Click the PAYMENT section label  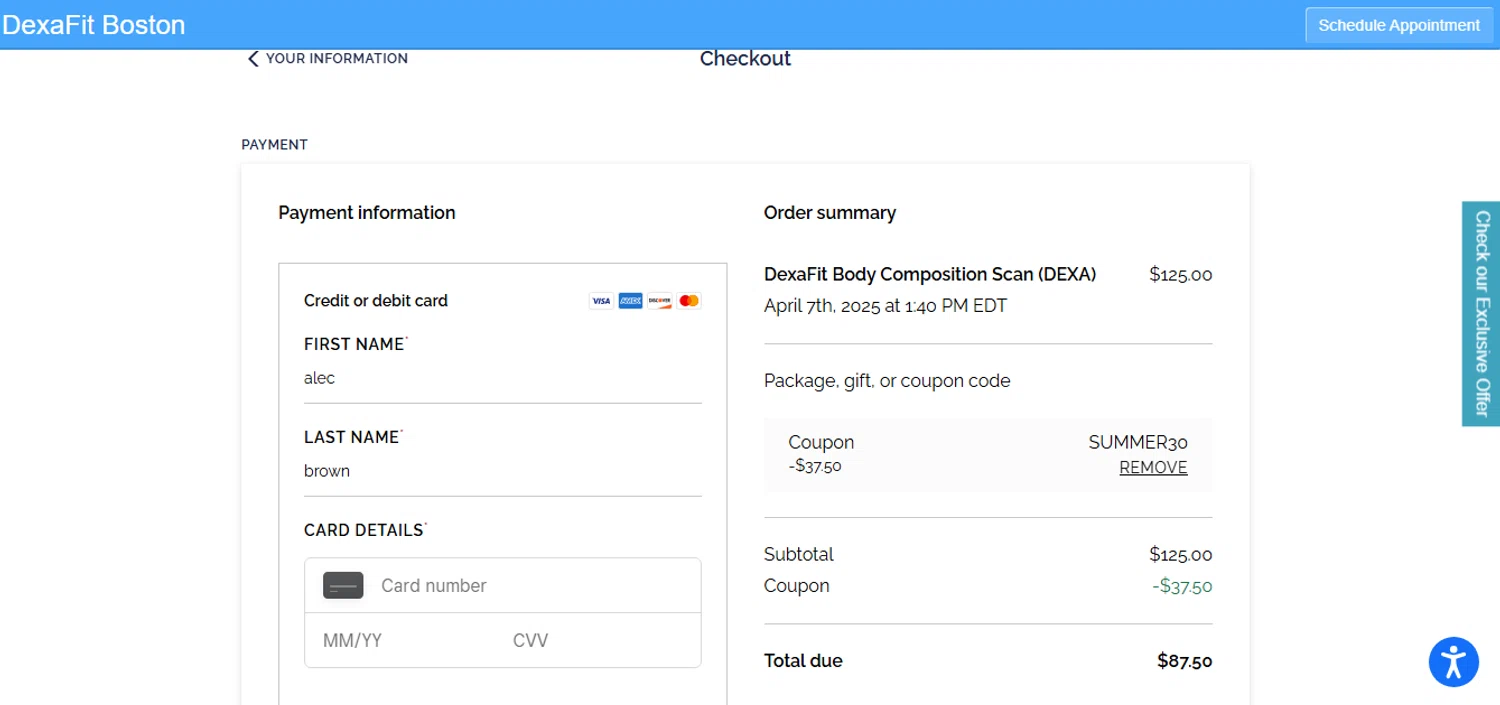click(275, 145)
